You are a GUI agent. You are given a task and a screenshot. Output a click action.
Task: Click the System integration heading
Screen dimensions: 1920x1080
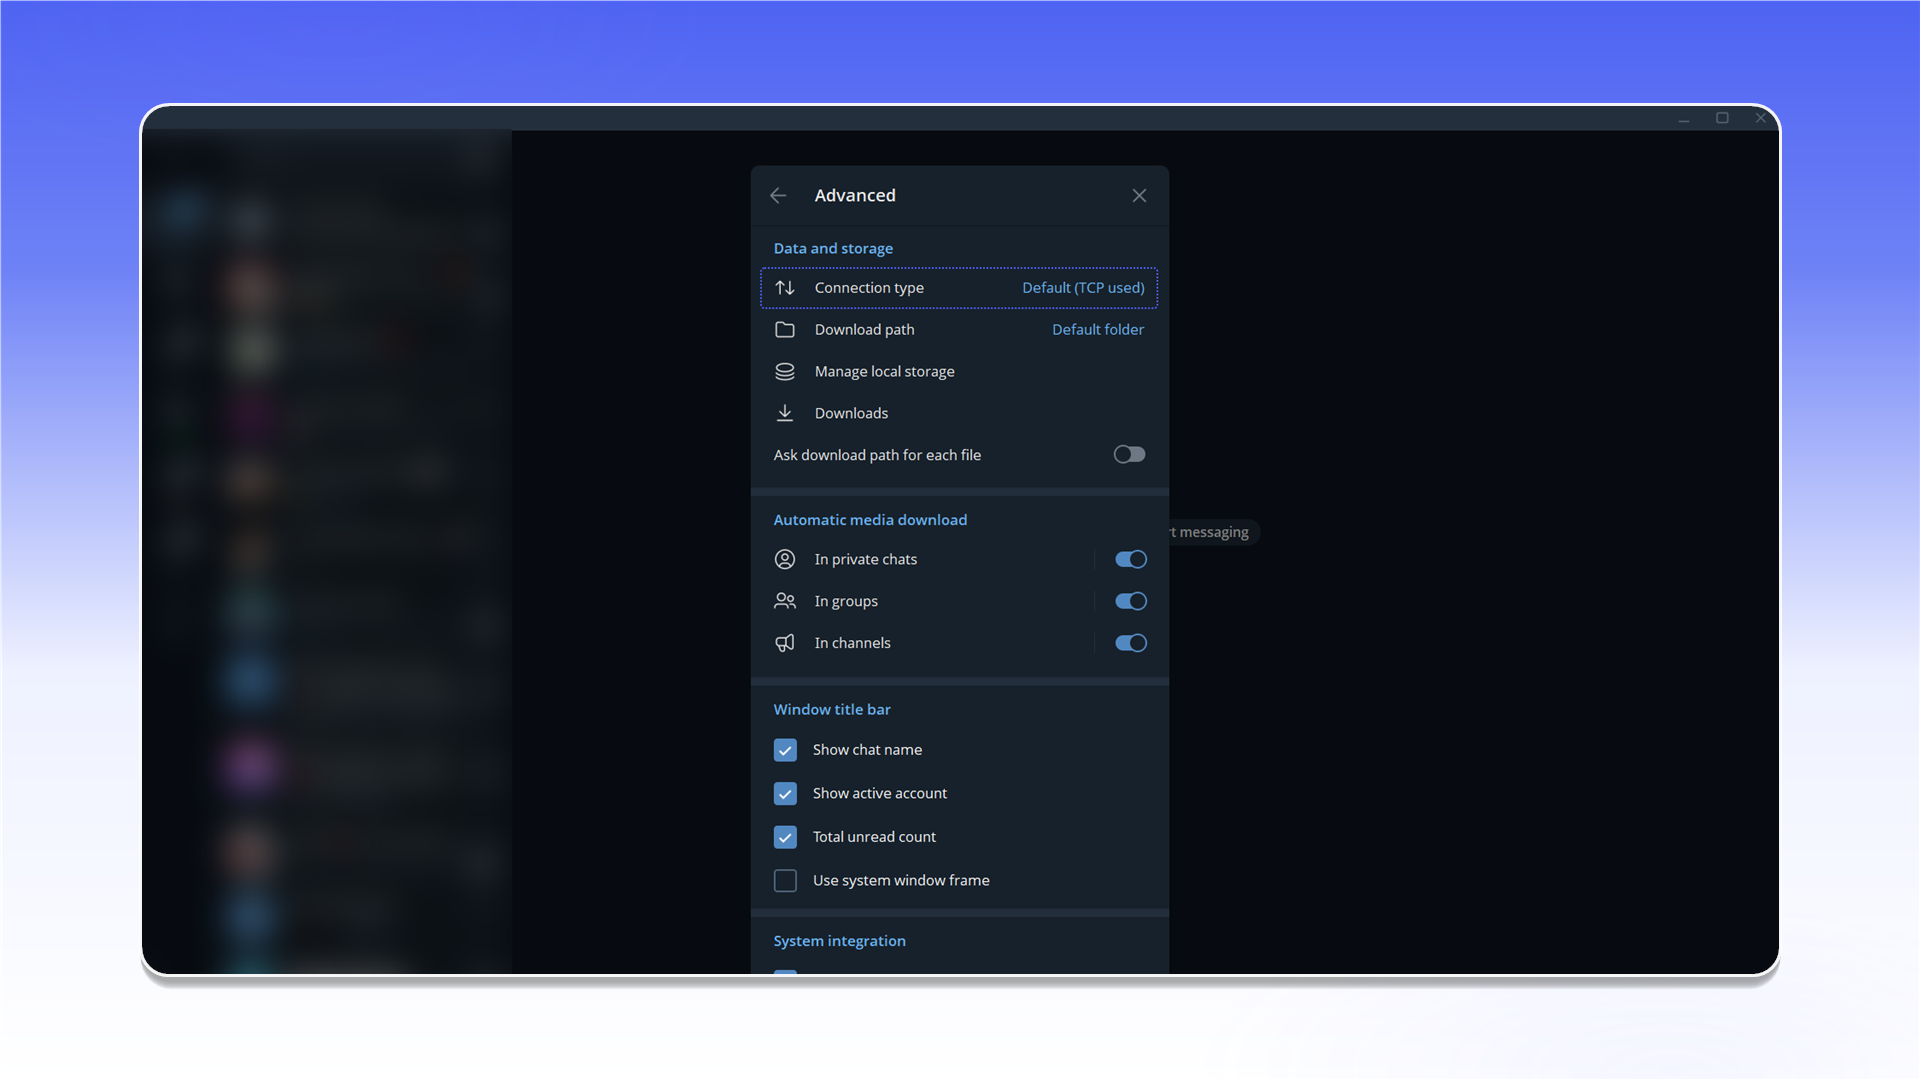(839, 942)
